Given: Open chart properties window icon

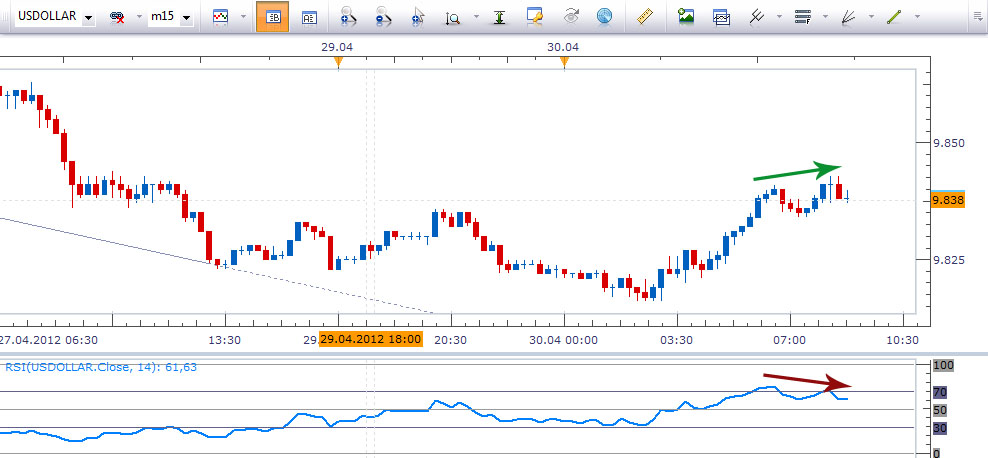Looking at the screenshot, I should click(x=535, y=16).
